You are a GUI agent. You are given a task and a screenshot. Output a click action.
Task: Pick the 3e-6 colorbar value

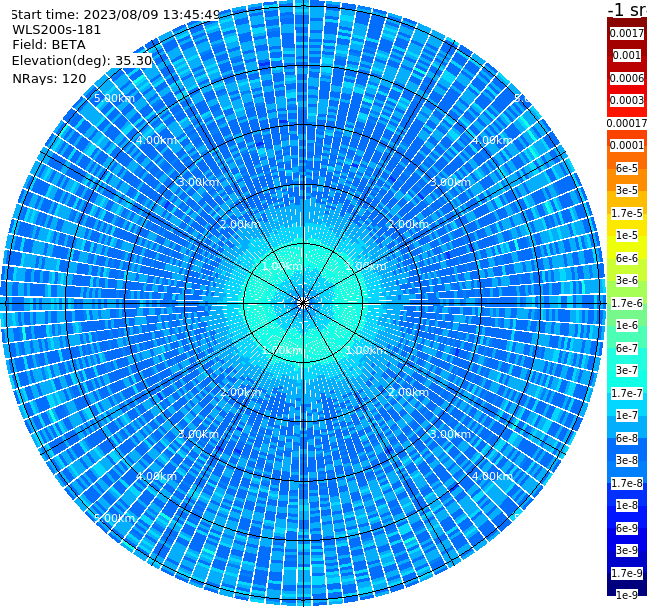(x=627, y=280)
